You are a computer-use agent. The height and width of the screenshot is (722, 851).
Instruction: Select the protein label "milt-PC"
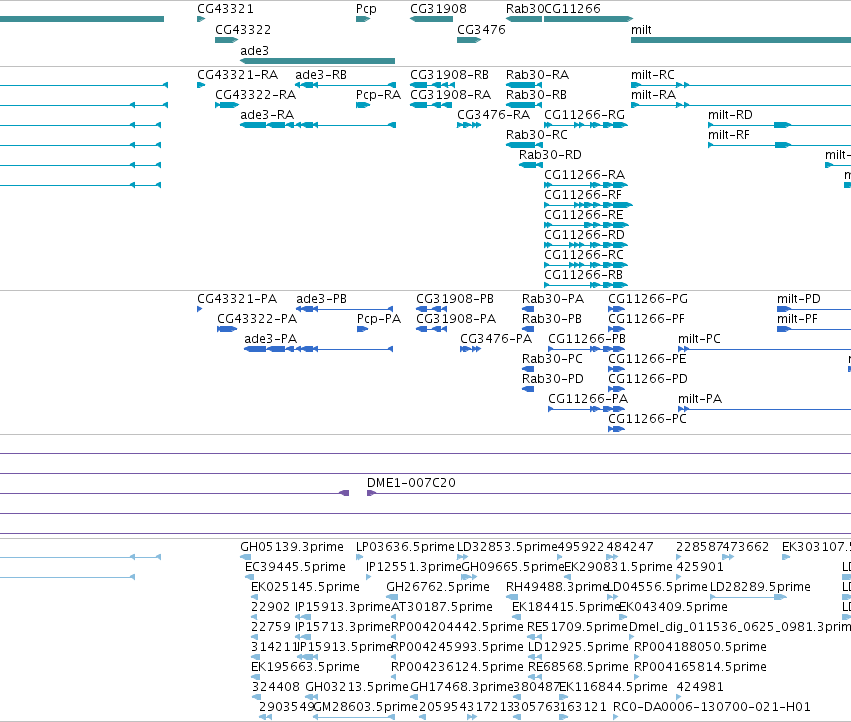699,339
